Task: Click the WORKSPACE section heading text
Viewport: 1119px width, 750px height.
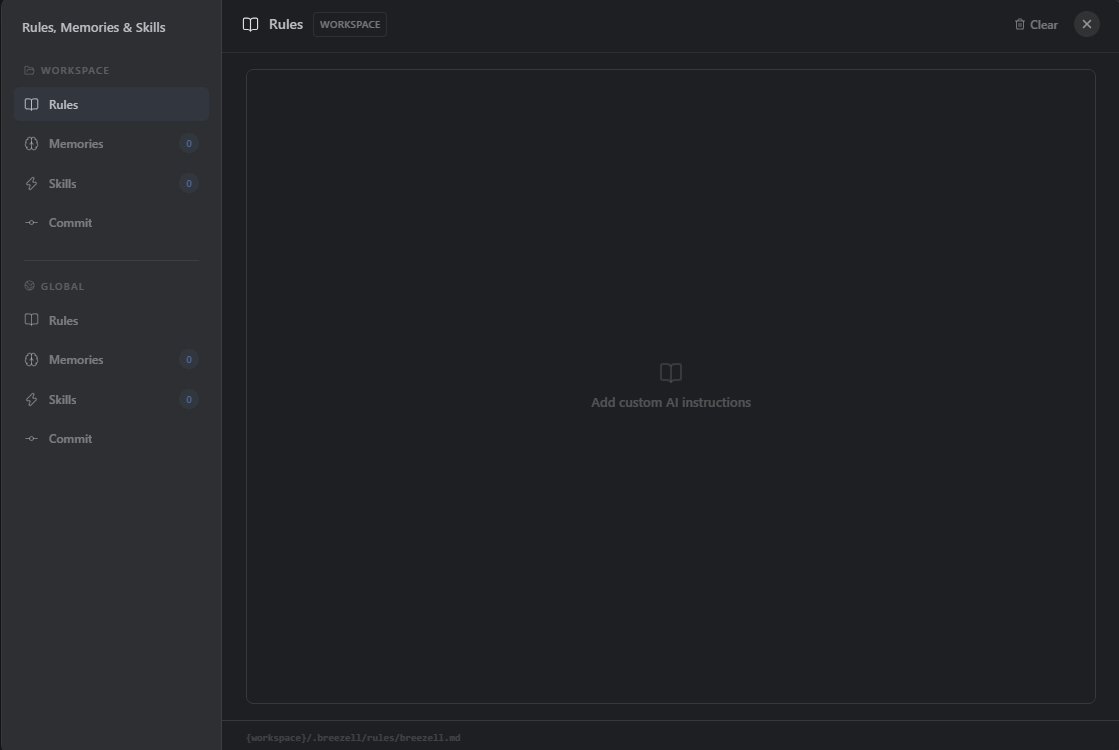Action: pos(75,71)
